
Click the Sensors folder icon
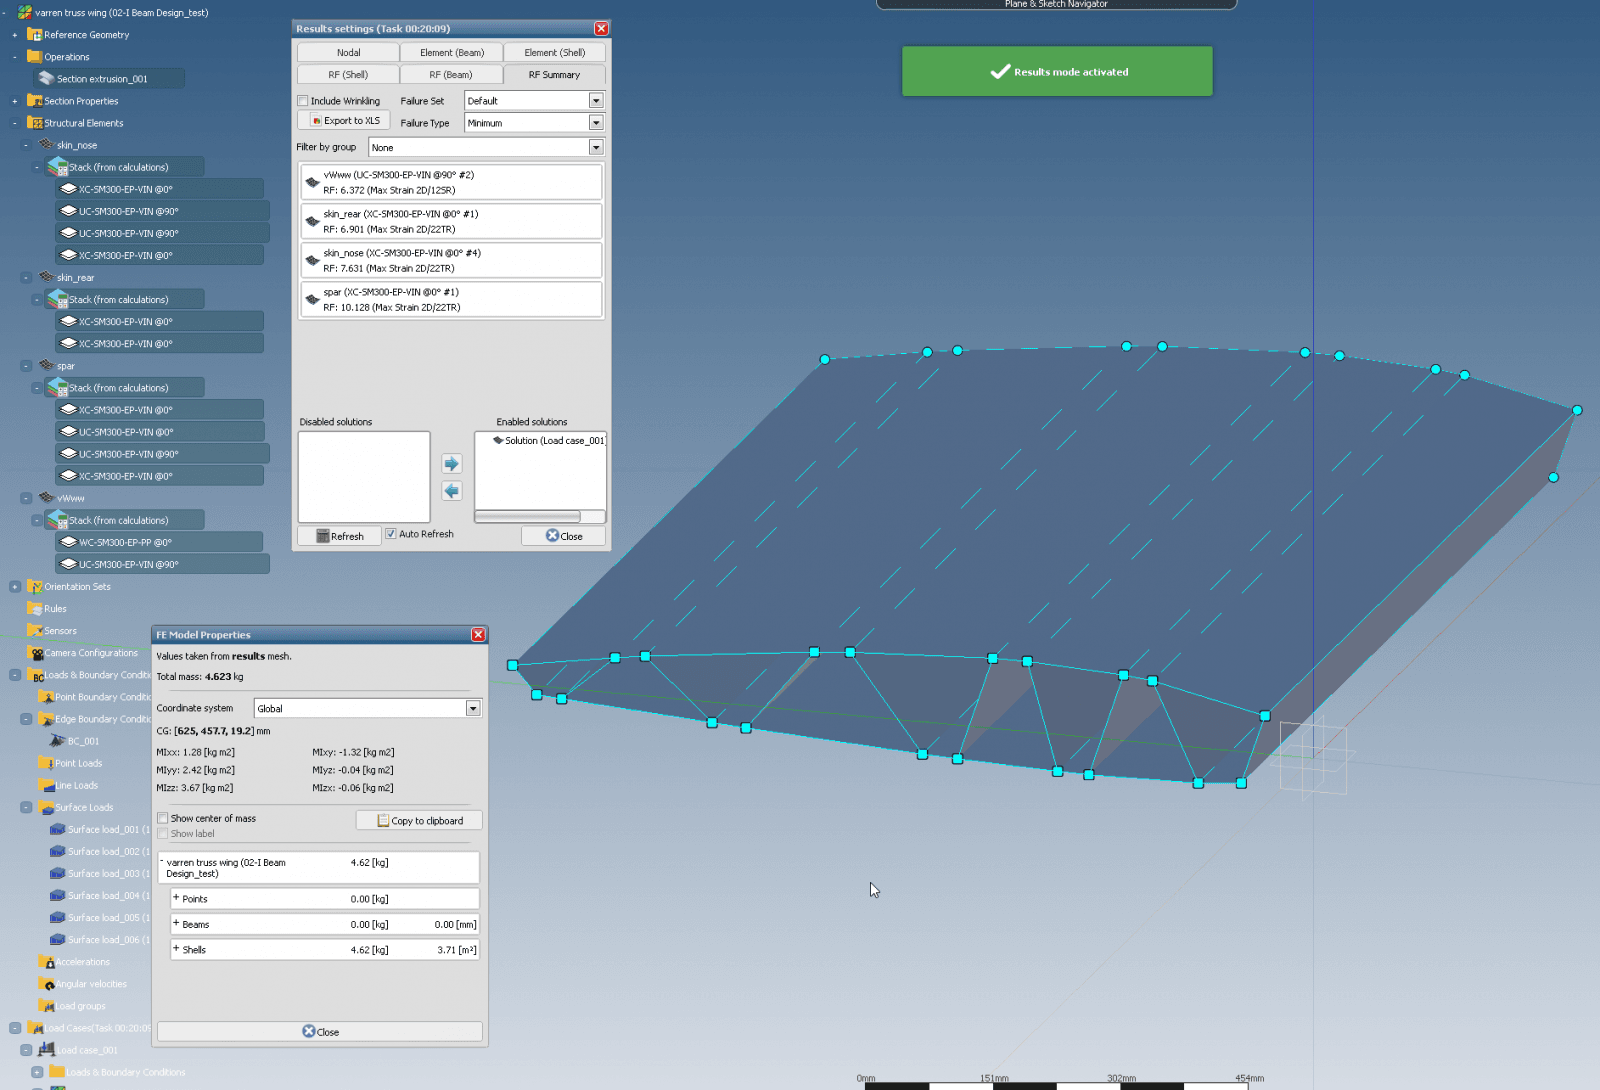point(35,630)
